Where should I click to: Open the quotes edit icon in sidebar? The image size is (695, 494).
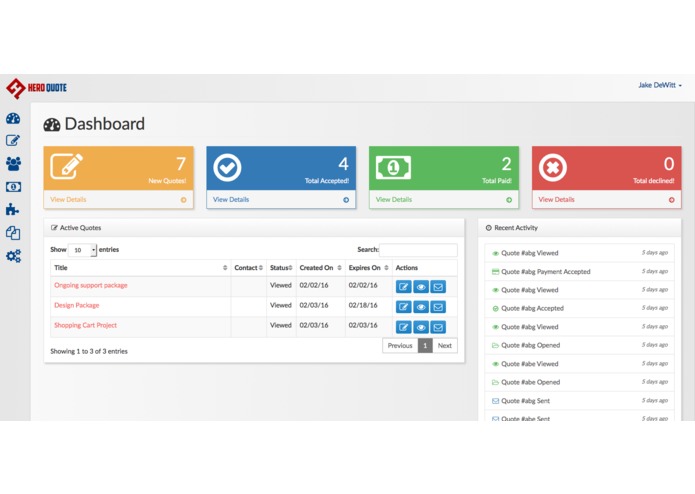[x=13, y=140]
